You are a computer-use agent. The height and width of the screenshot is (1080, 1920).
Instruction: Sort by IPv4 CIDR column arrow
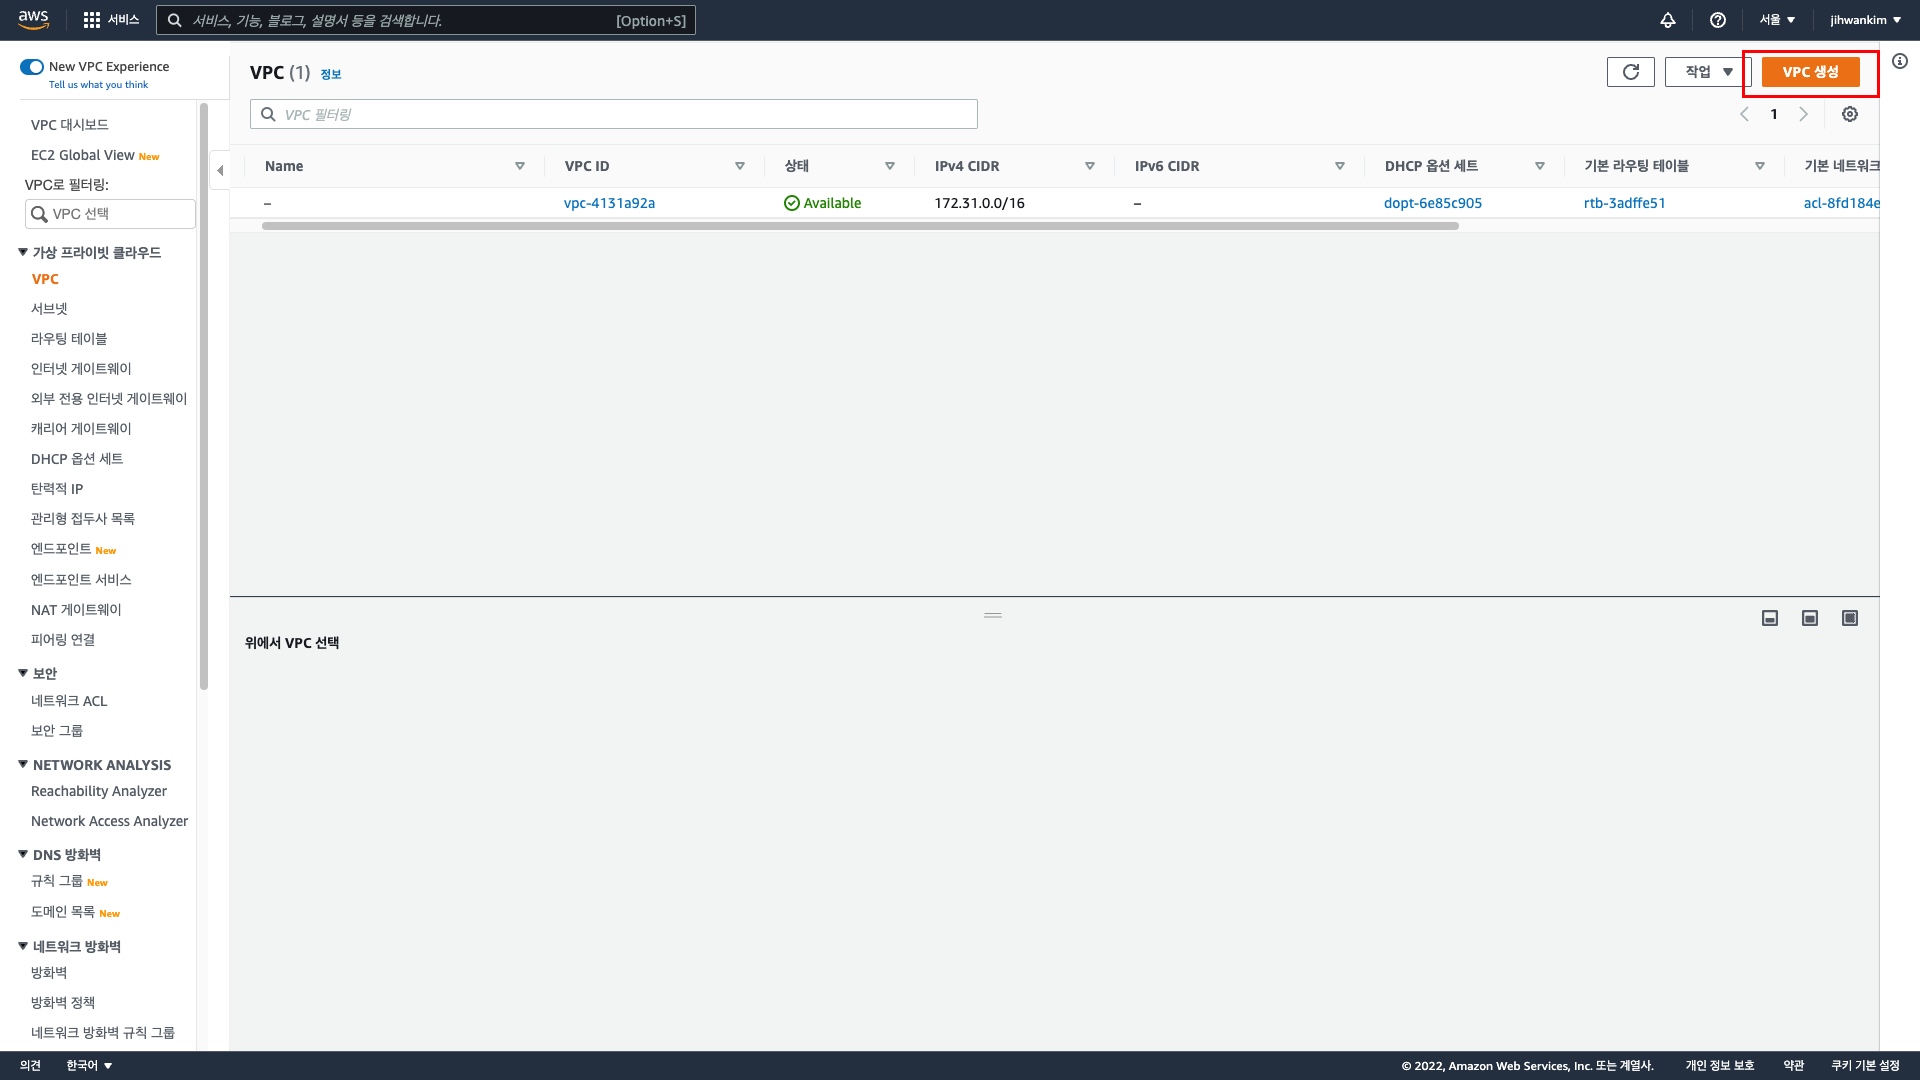(x=1090, y=166)
